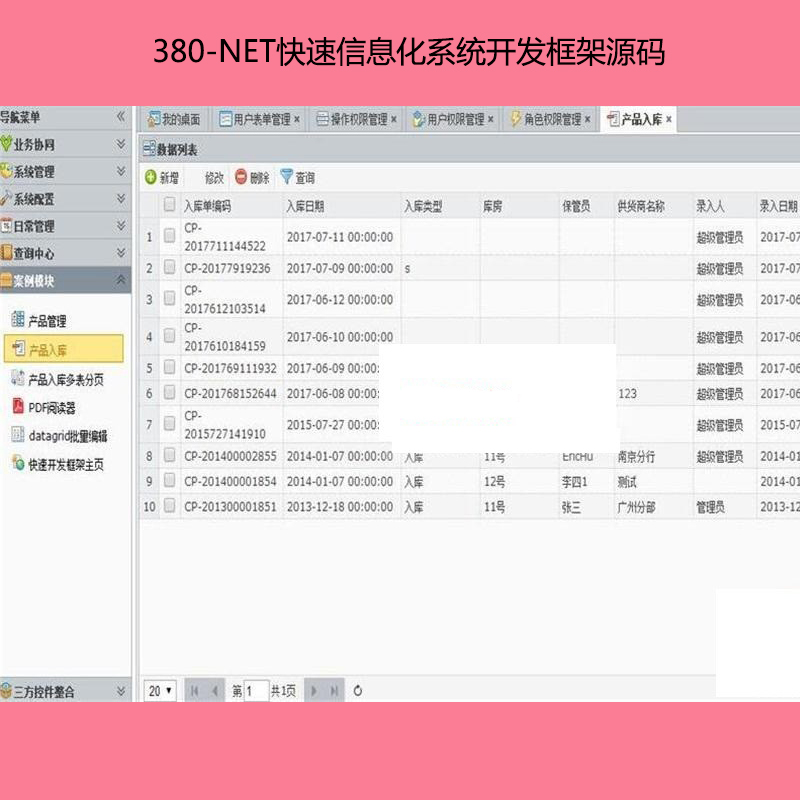Viewport: 800px width, 800px height.
Task: Click the 新增 (add) green plus icon
Action: (x=151, y=177)
